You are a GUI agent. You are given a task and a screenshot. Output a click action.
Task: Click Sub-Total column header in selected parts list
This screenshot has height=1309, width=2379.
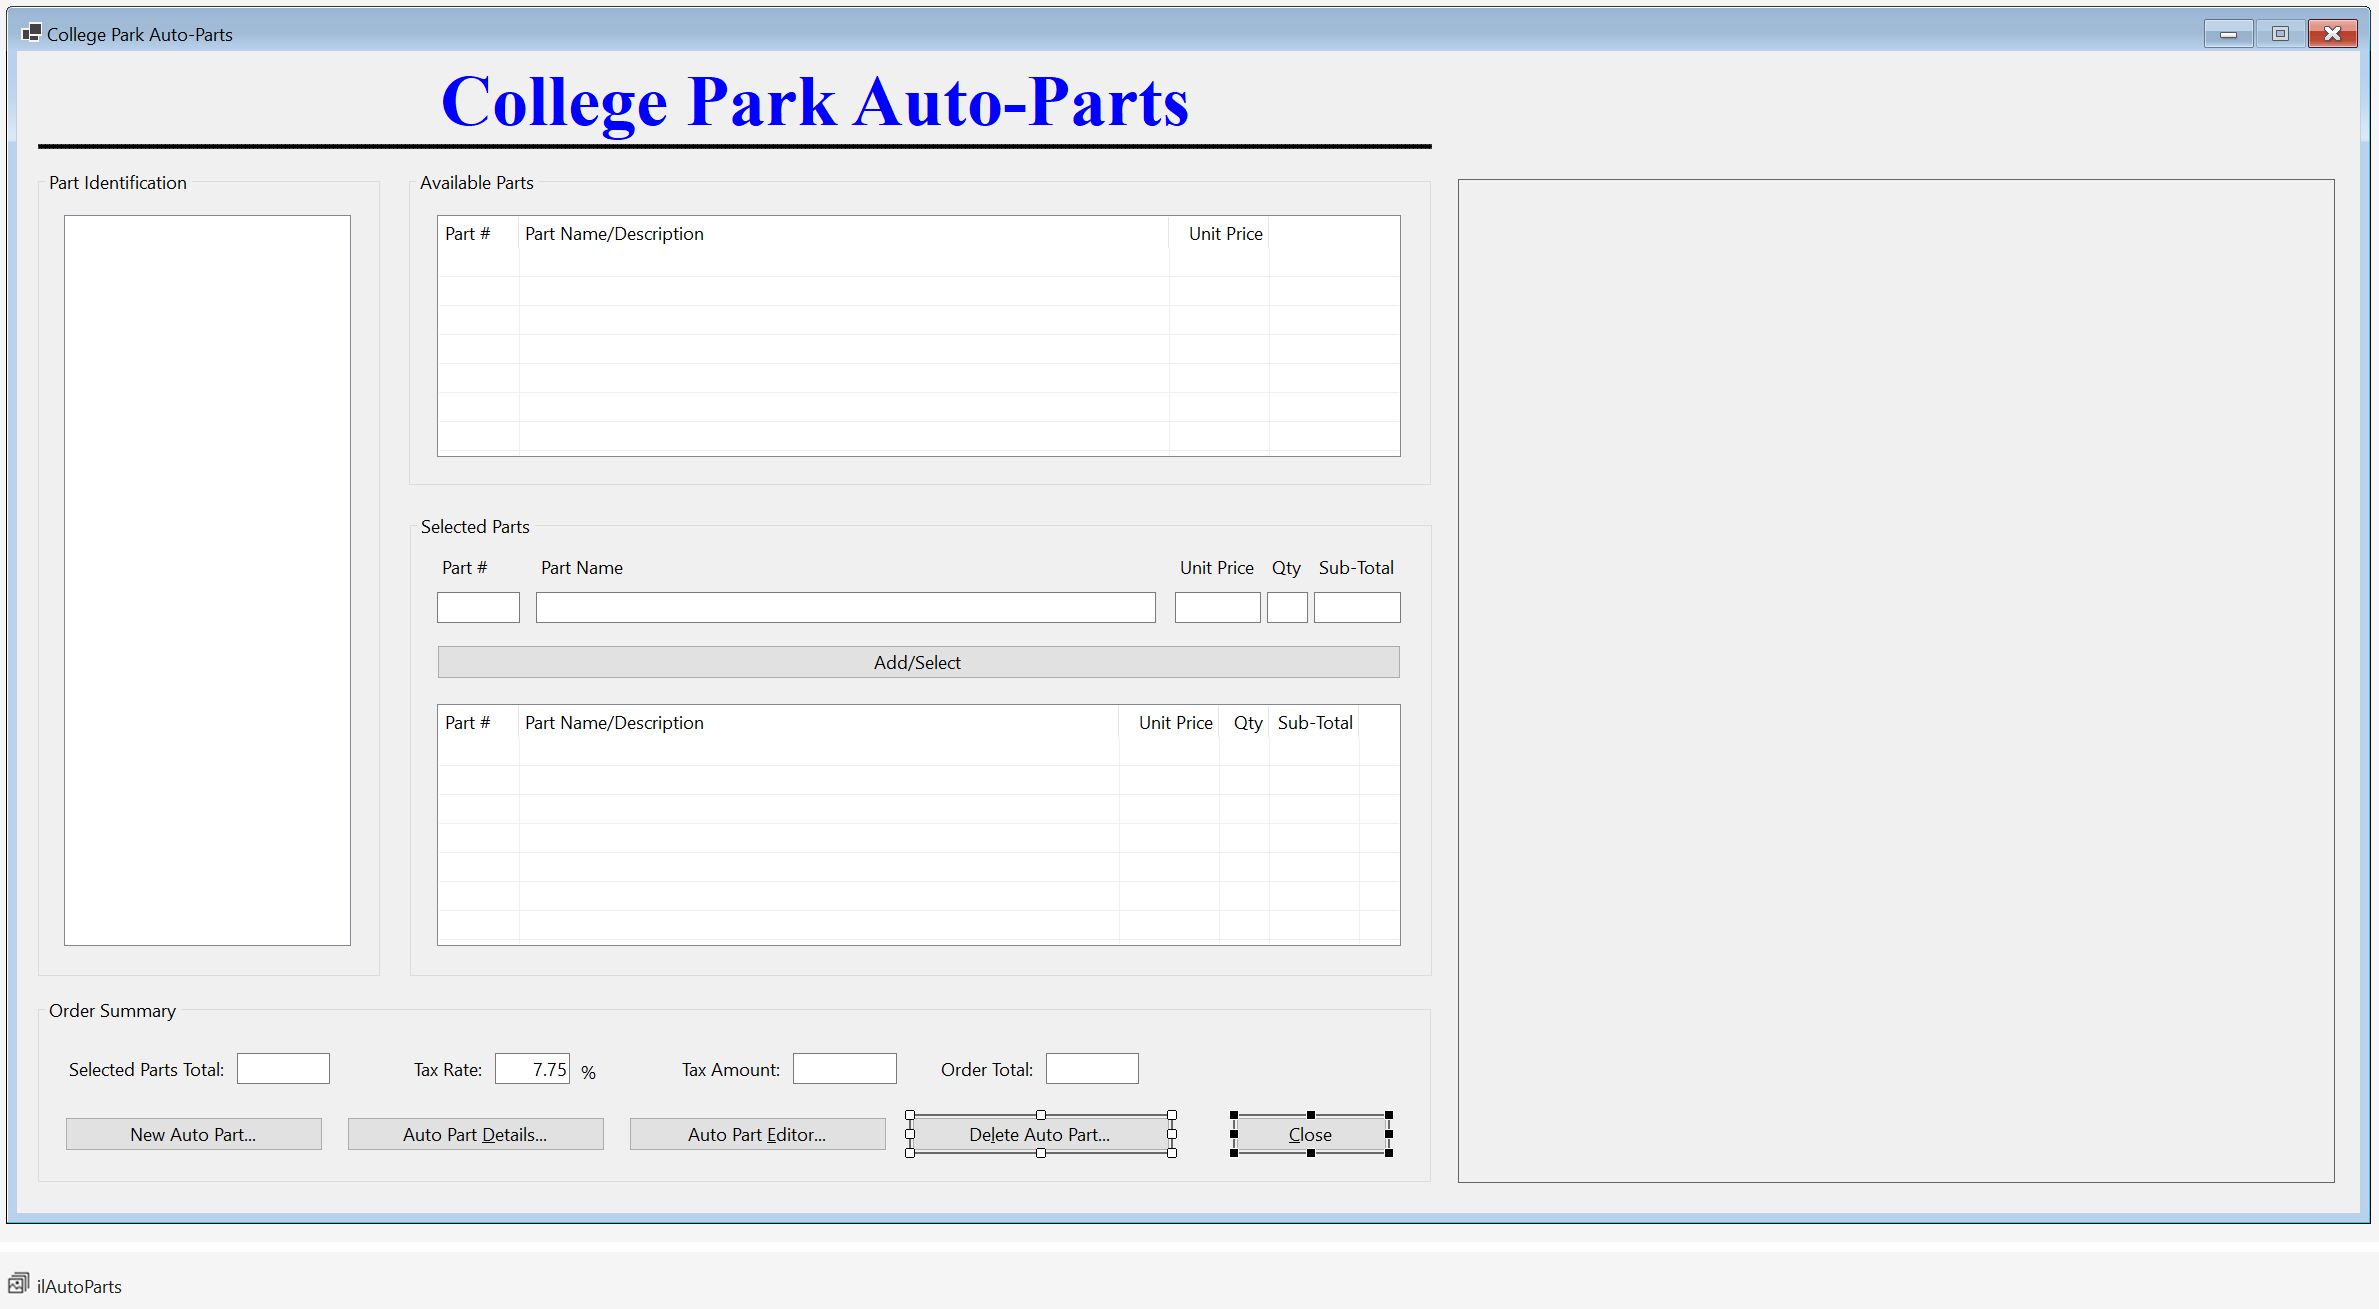(1315, 722)
